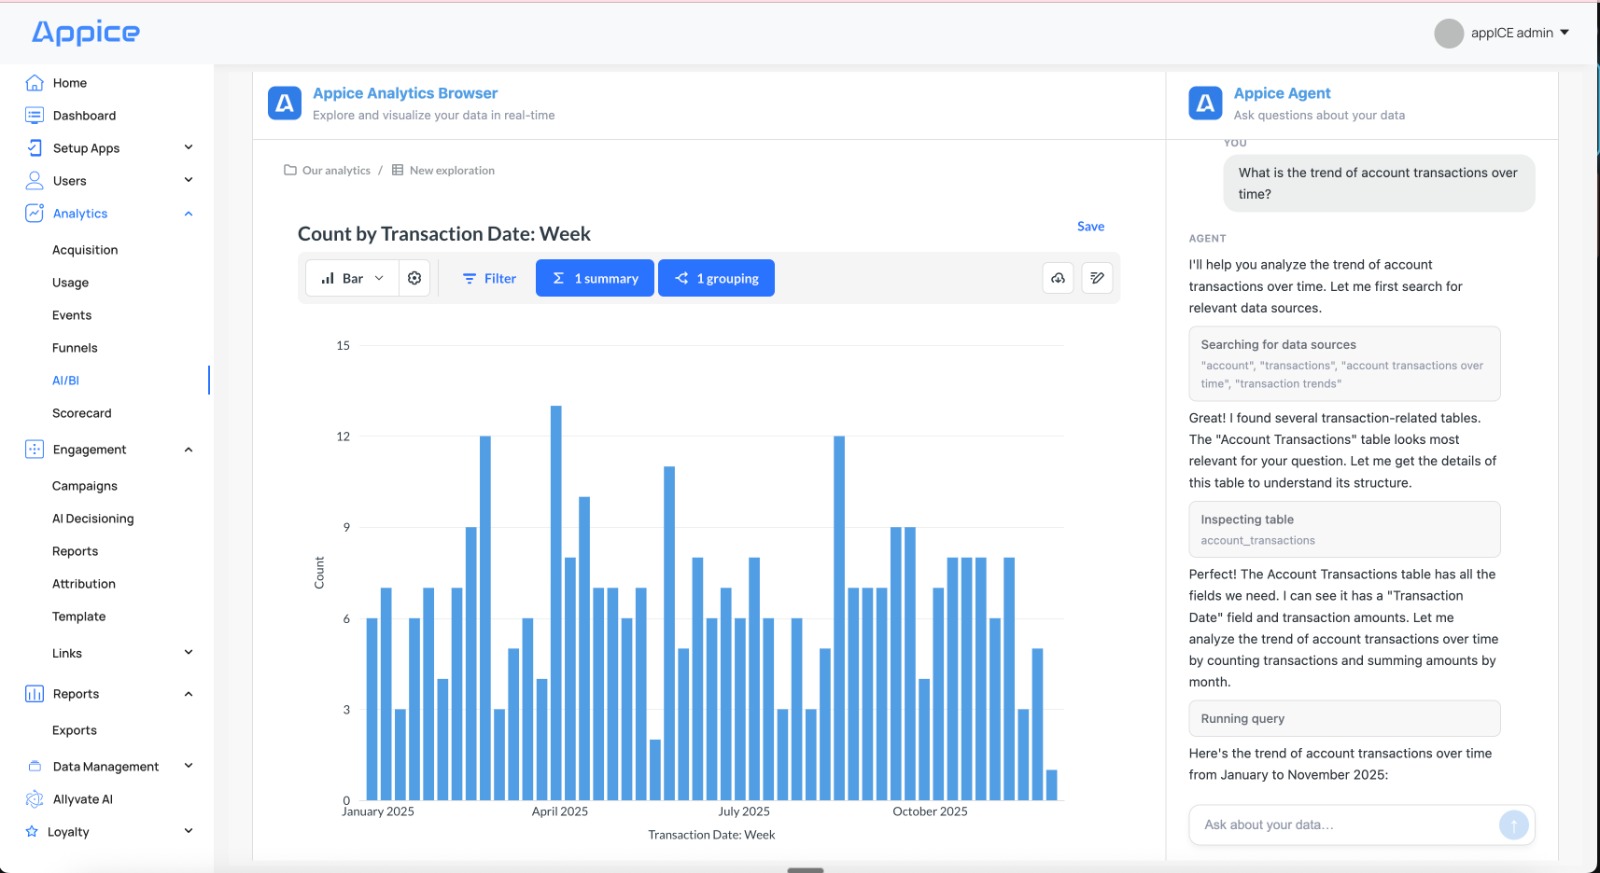Click the Home label in sidebar
This screenshot has width=1600, height=873.
click(70, 83)
